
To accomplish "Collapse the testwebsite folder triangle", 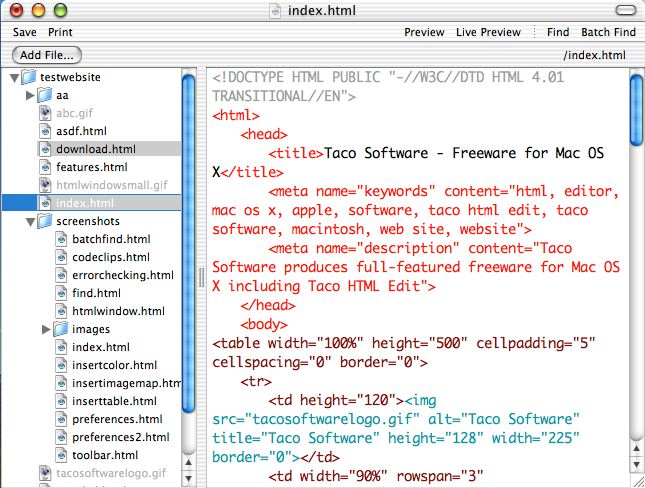I will 14,78.
